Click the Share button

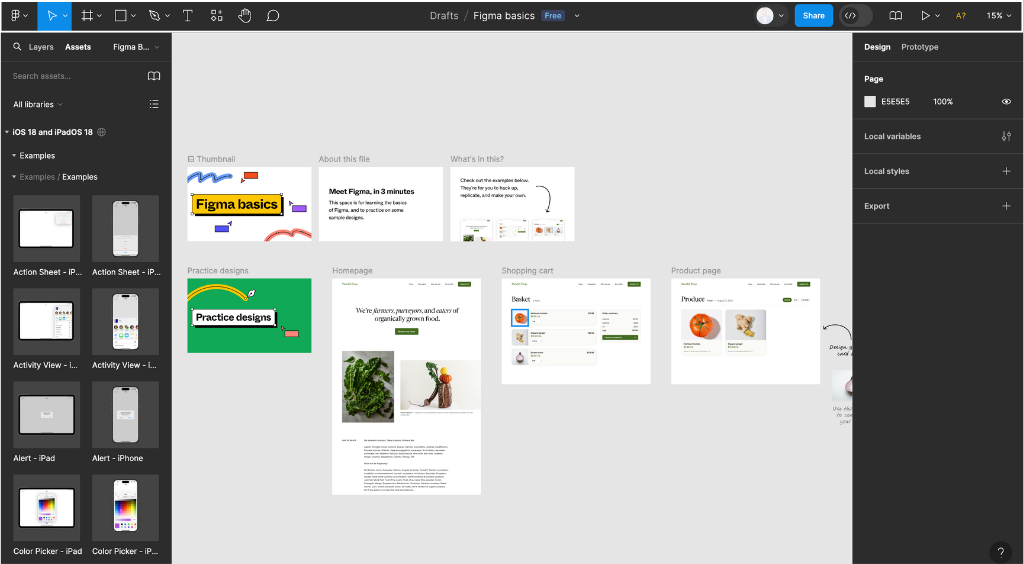tap(814, 16)
